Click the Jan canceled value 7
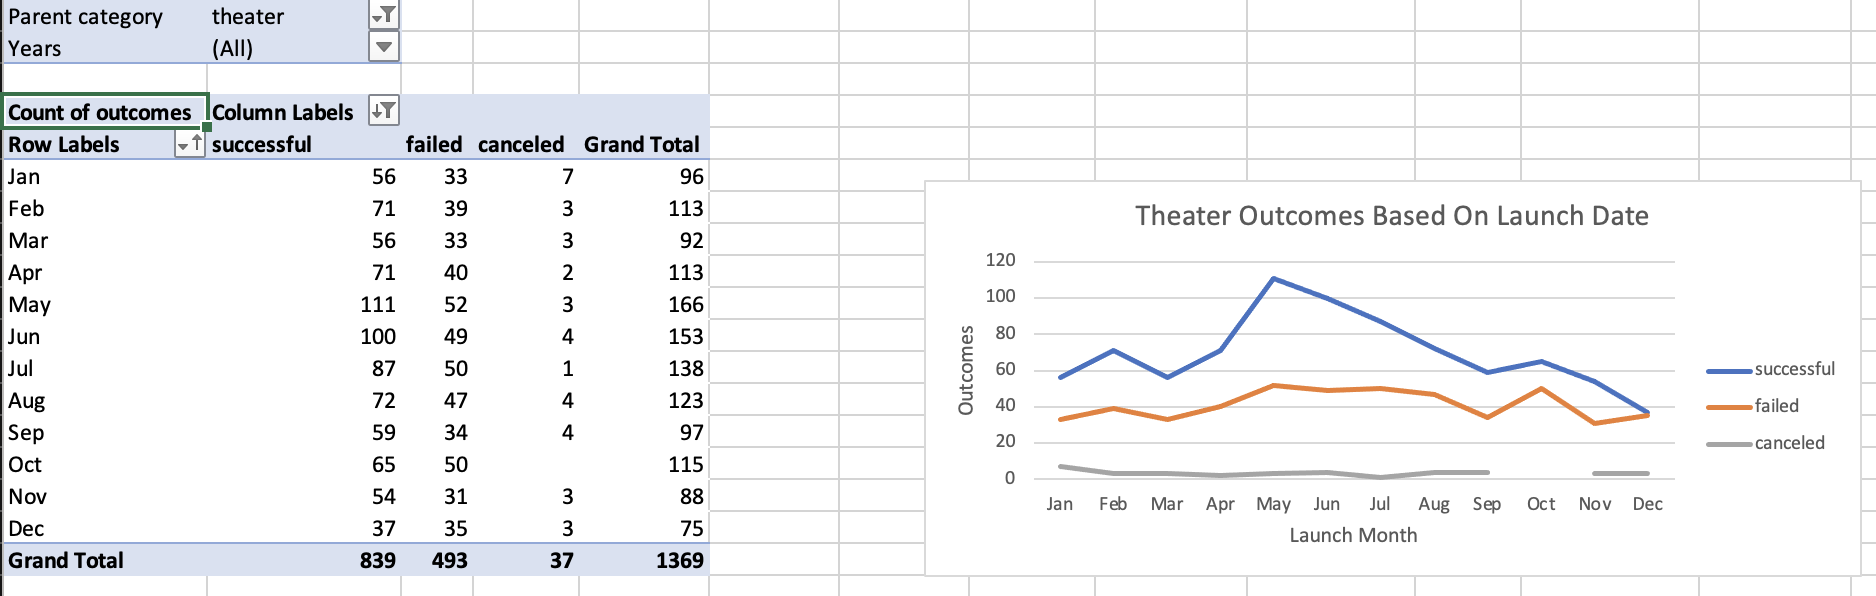 568,176
